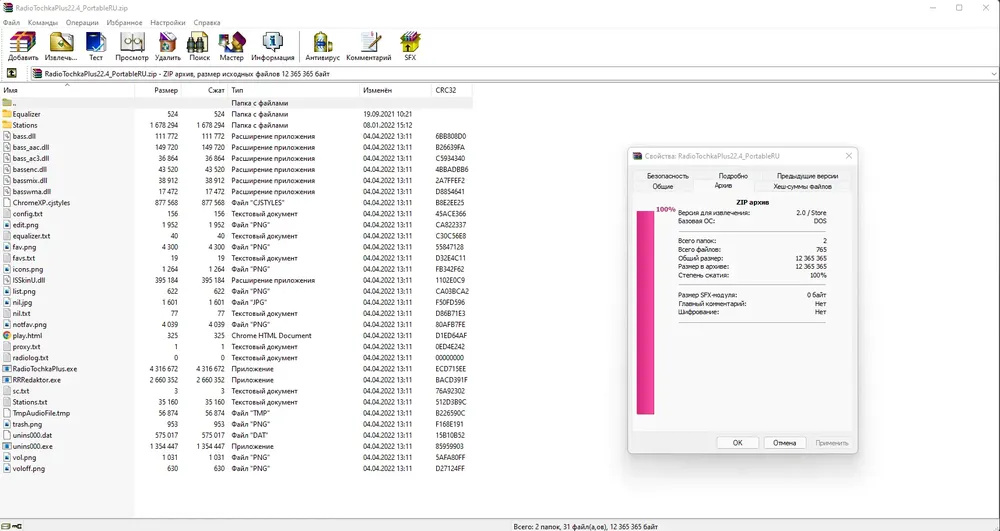Select the Архив tab in properties
The width and height of the screenshot is (1000, 531).
(723, 185)
